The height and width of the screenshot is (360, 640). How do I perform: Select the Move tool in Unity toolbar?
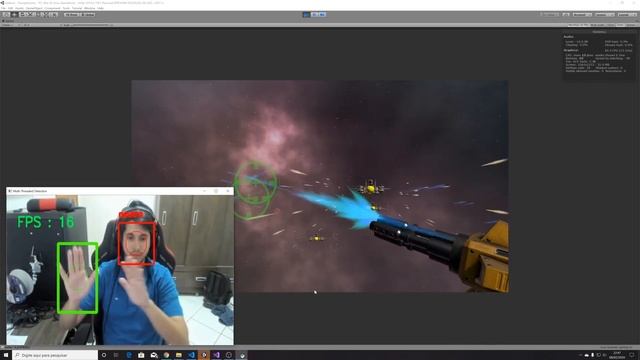[x=14, y=14]
